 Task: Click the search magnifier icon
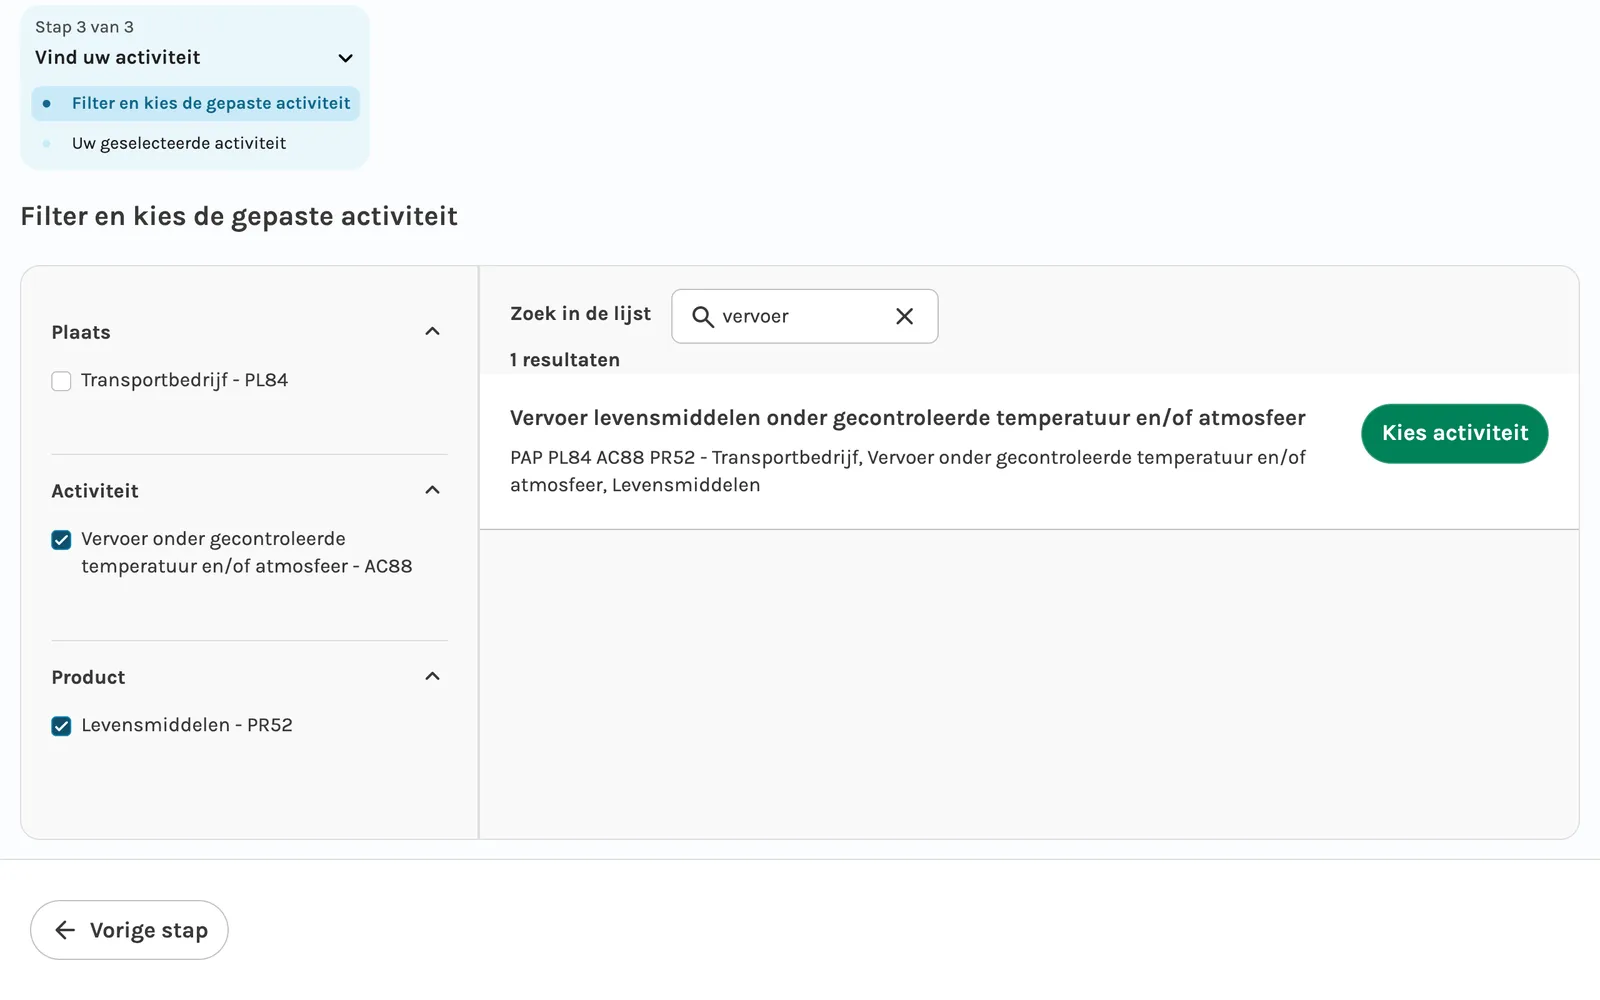[x=703, y=317]
